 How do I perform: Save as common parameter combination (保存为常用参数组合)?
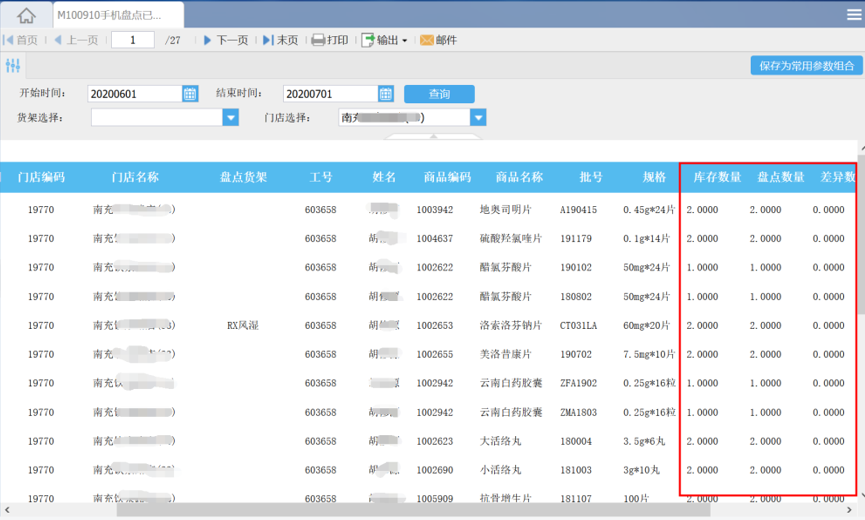806,66
